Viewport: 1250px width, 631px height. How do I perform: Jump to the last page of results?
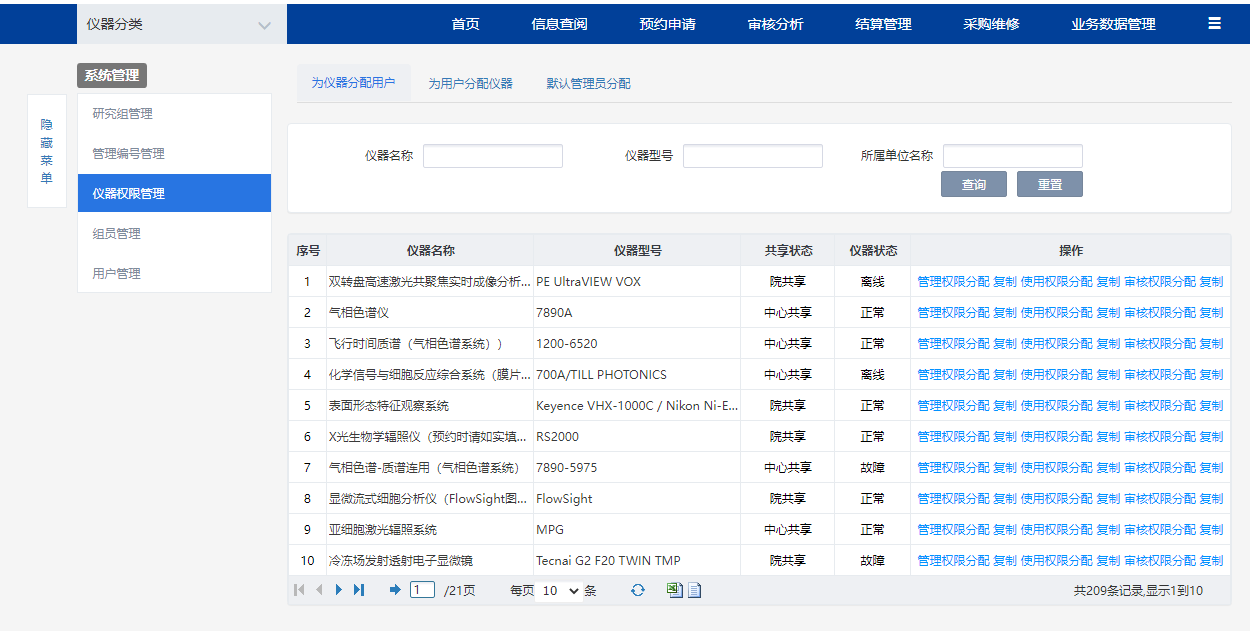coord(359,590)
